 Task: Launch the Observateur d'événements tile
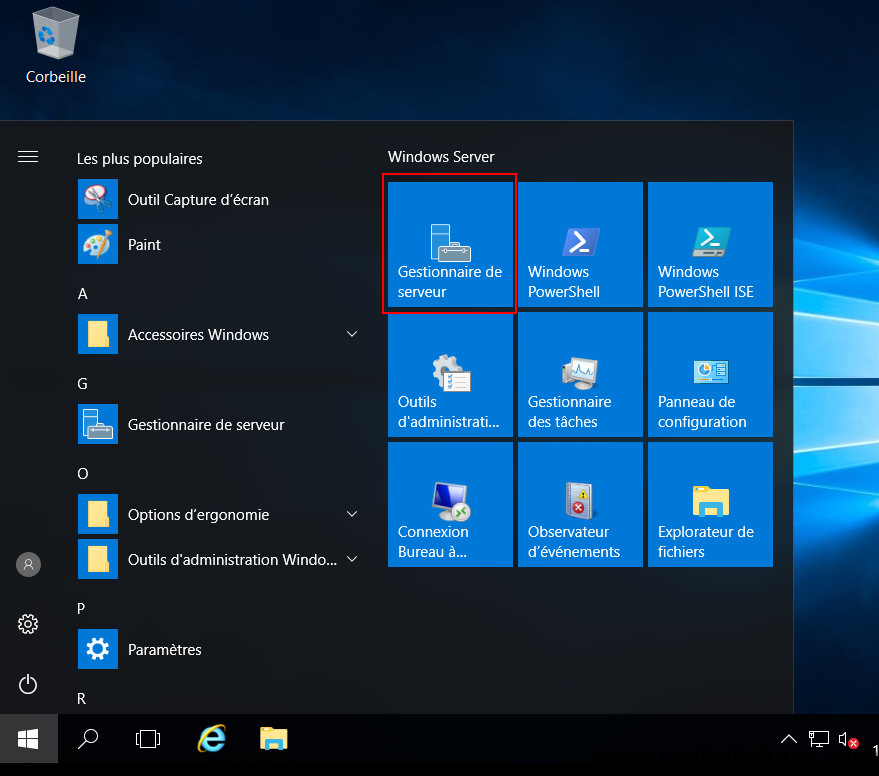coord(580,504)
